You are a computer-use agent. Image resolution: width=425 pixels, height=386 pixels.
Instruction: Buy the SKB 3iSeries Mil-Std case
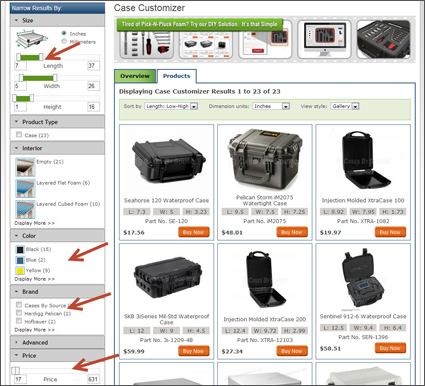point(194,351)
